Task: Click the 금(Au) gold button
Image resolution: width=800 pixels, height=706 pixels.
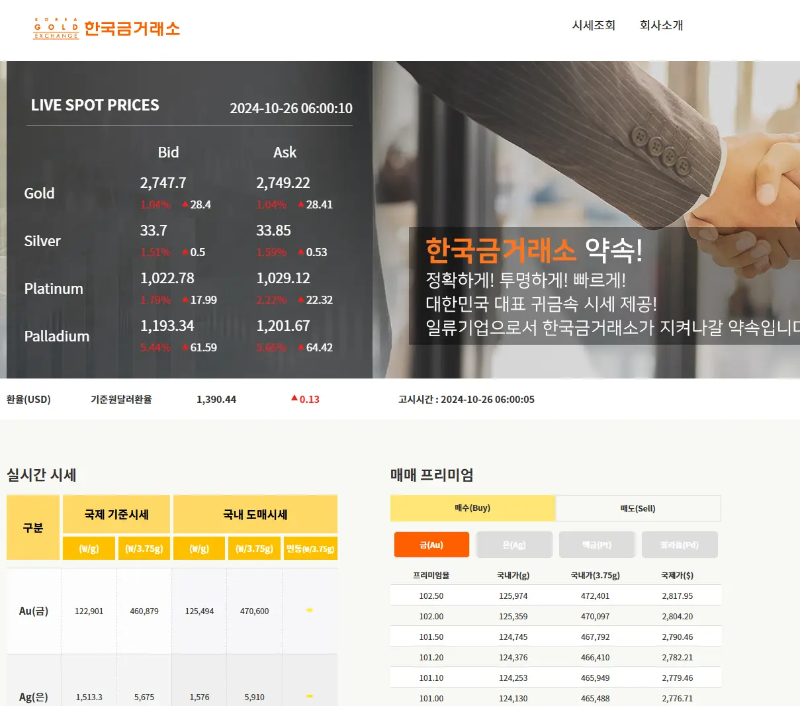Action: pyautogui.click(x=429, y=544)
